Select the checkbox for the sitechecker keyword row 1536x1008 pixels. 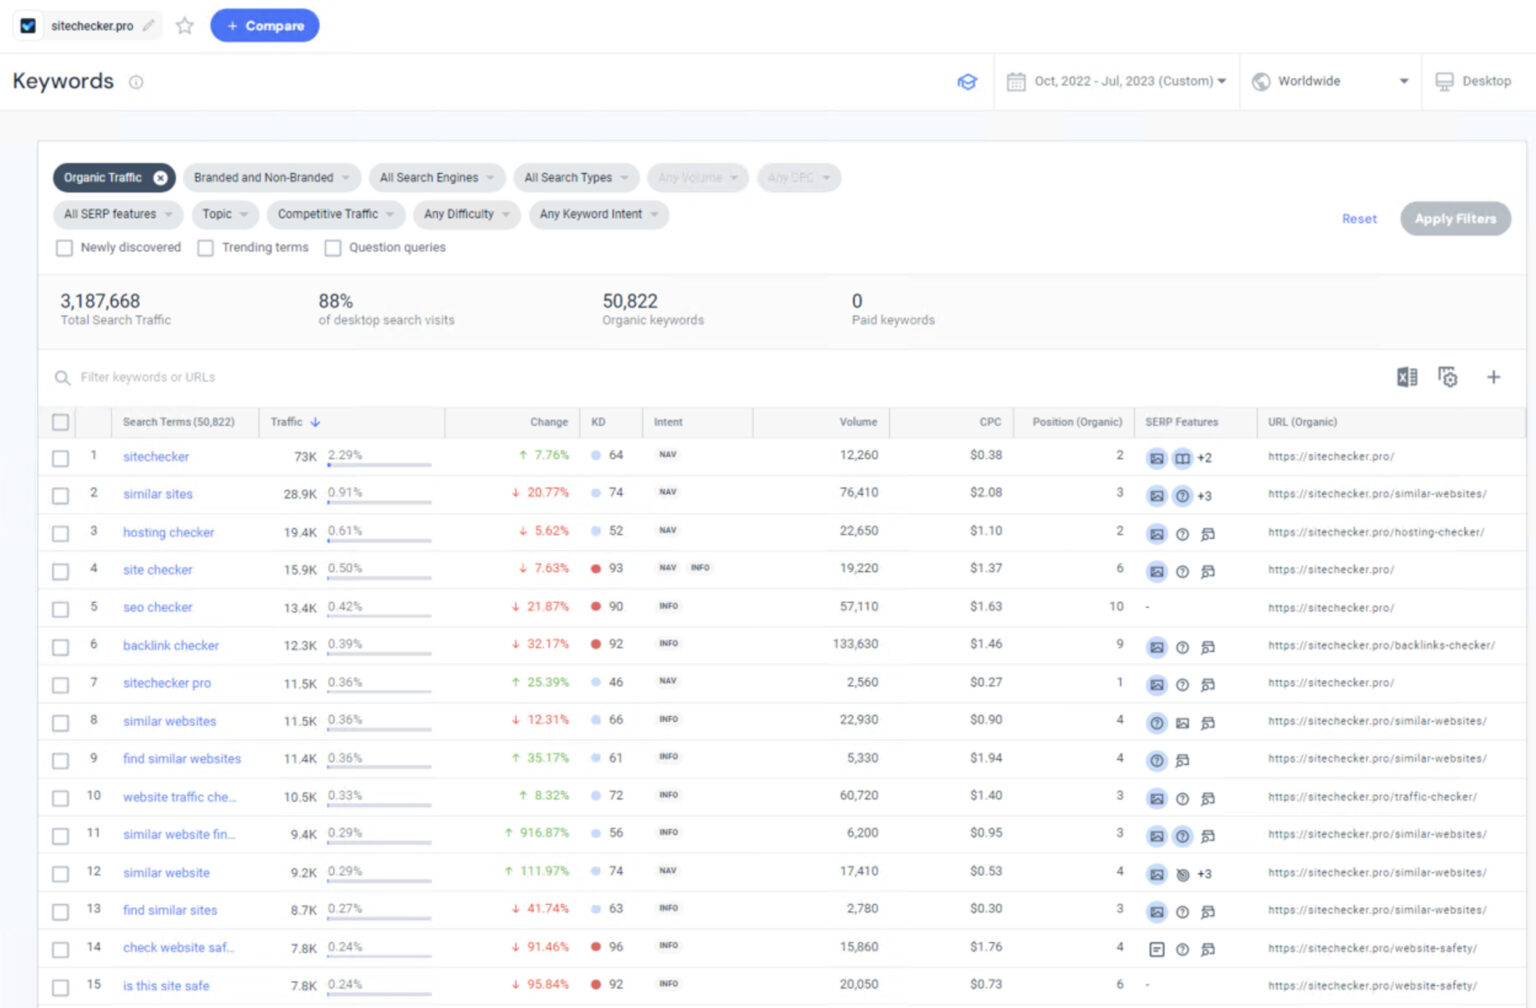tap(59, 457)
